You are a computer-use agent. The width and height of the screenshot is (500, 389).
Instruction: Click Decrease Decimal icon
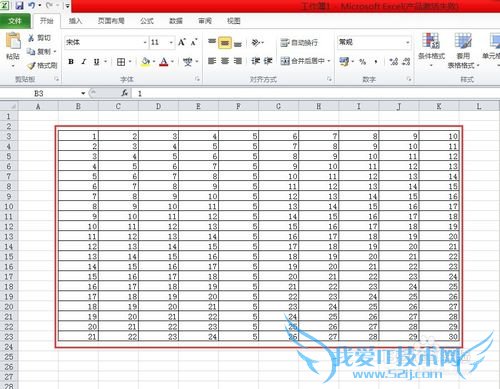(x=406, y=62)
